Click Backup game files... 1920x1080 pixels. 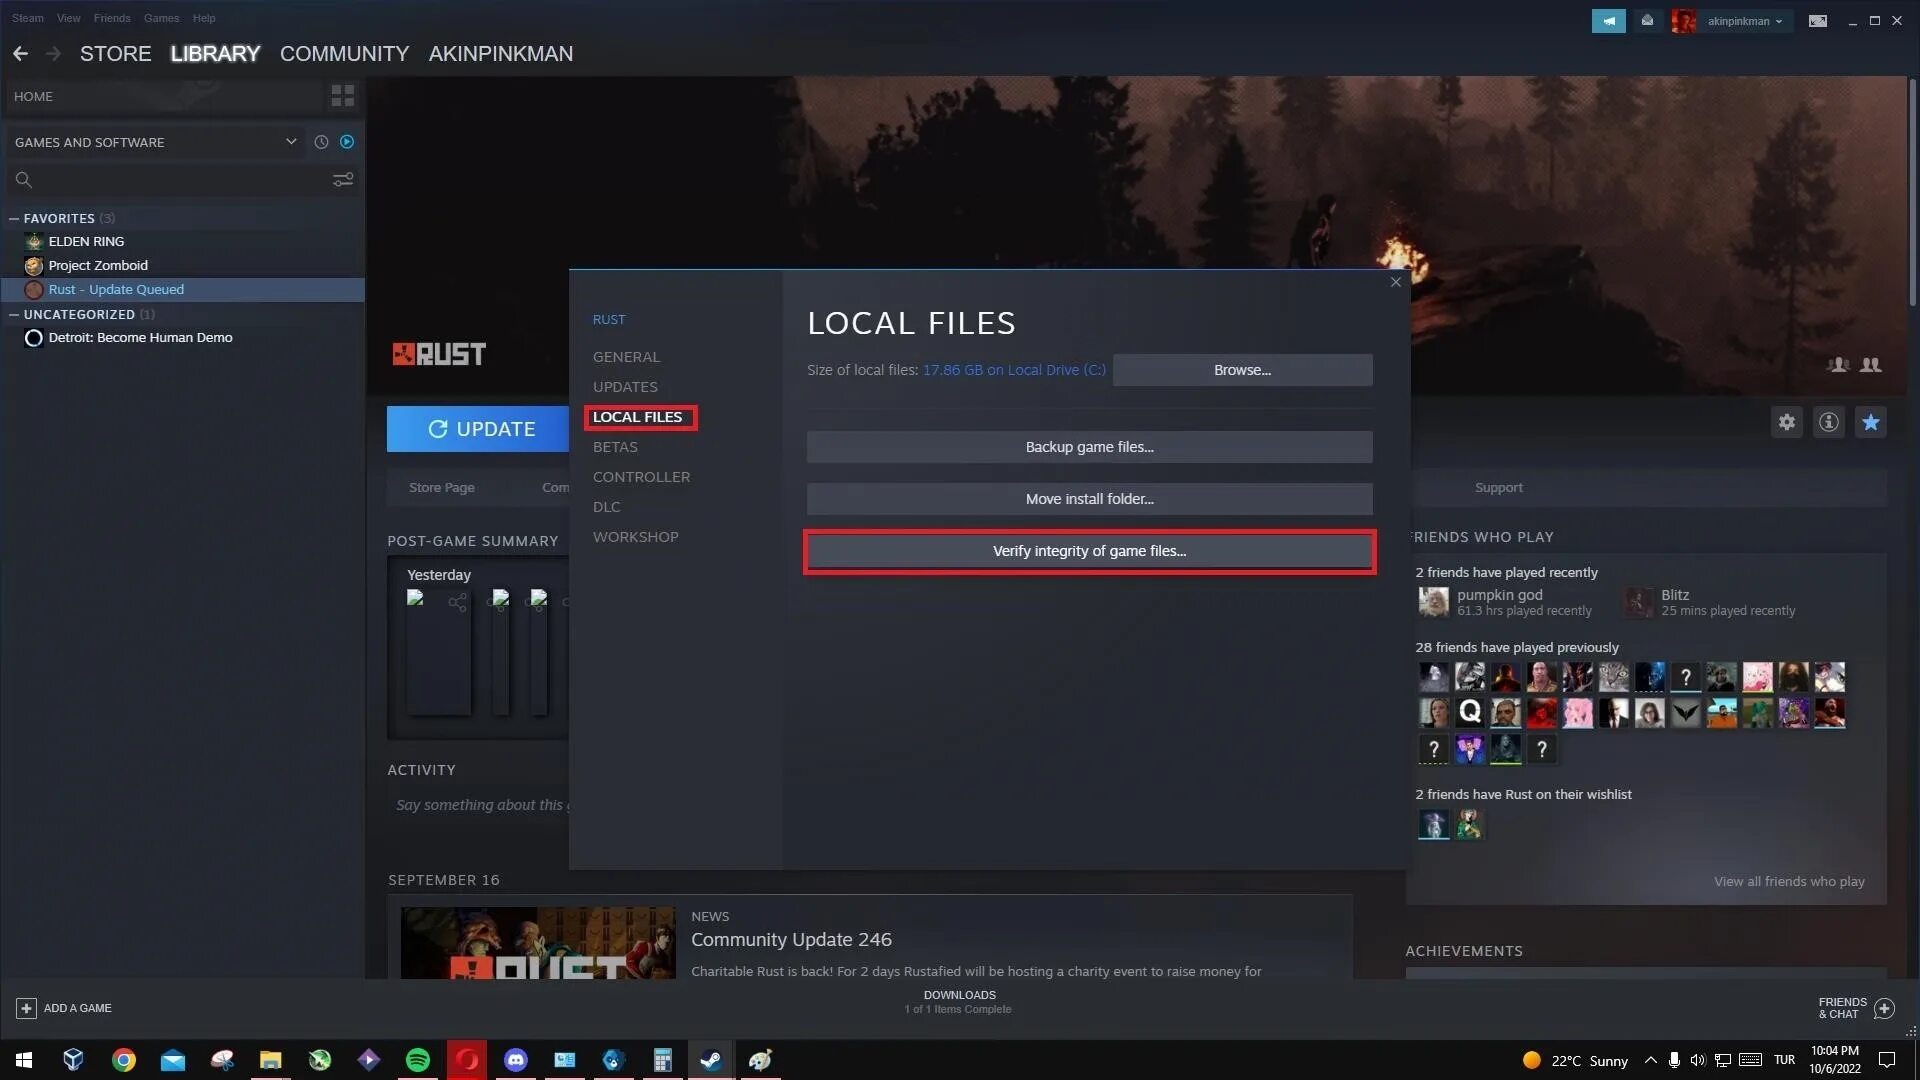pos(1089,447)
